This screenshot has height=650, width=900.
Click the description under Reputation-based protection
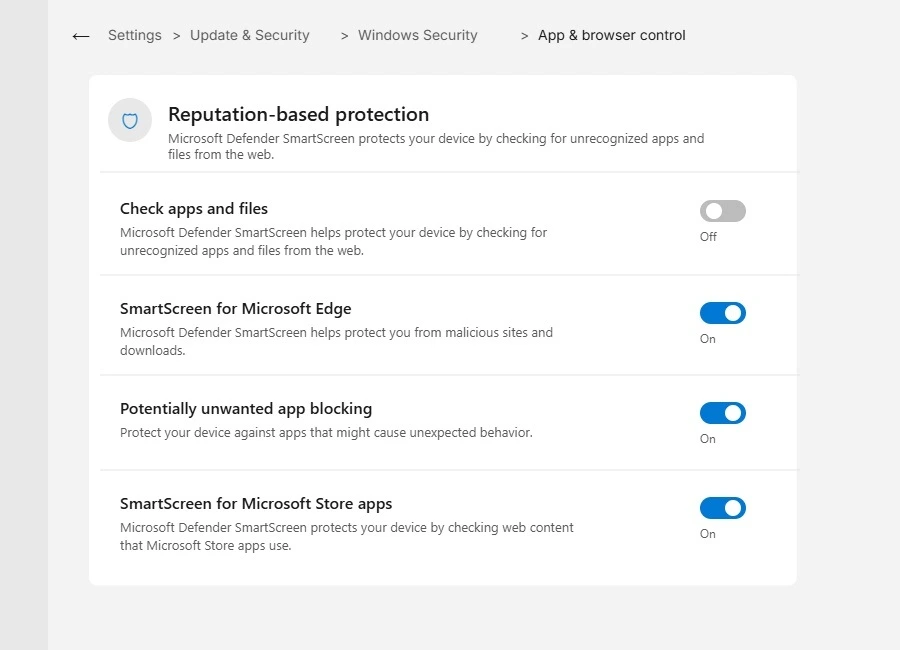(x=436, y=146)
